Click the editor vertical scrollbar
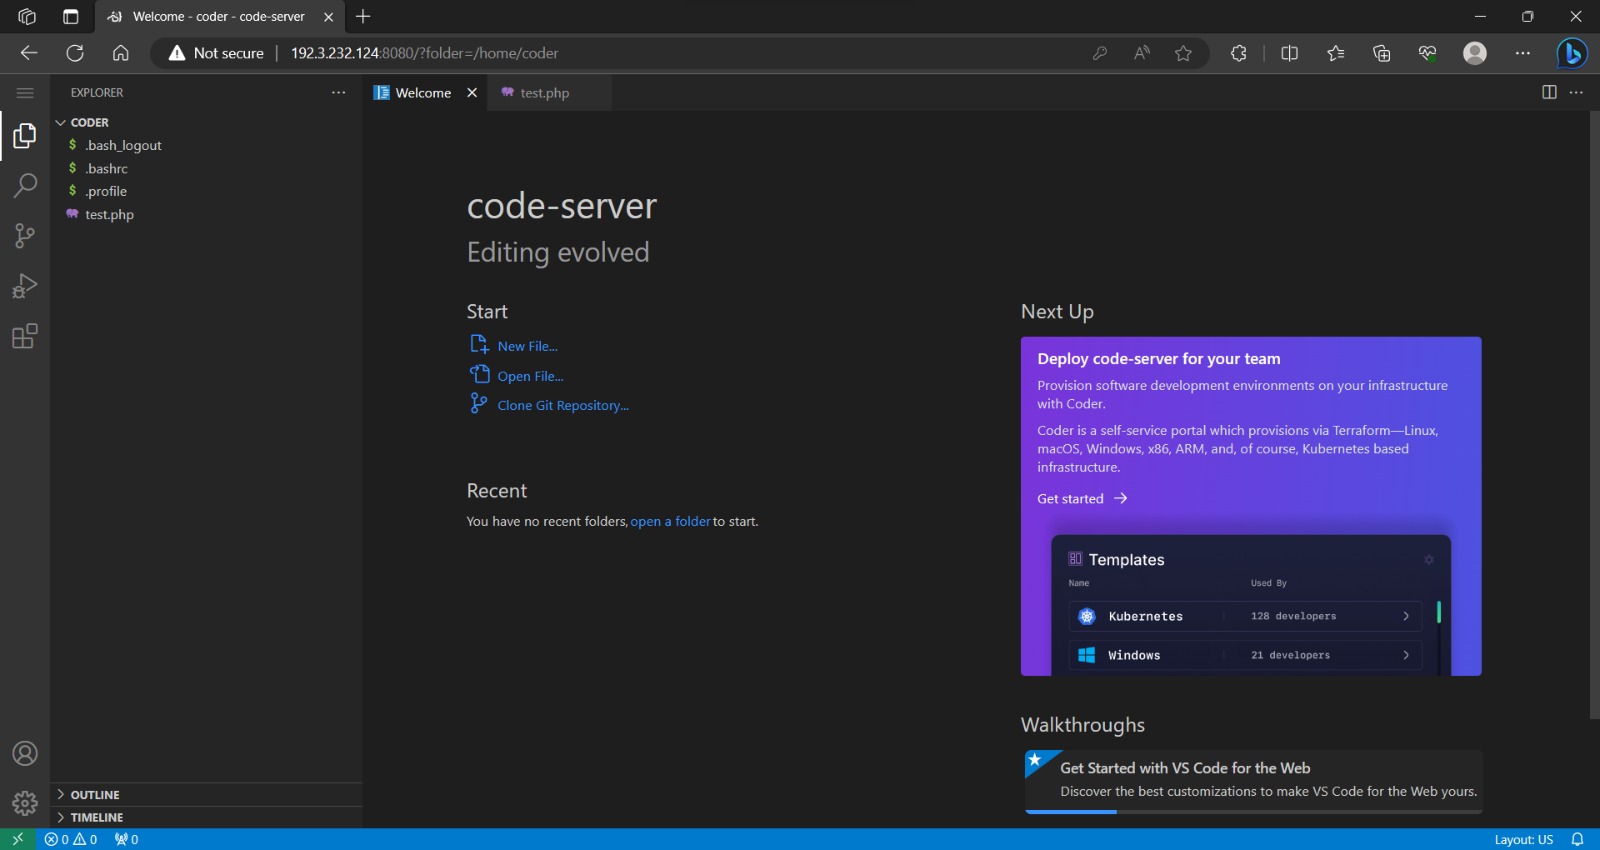This screenshot has height=850, width=1600. pyautogui.click(x=1594, y=415)
